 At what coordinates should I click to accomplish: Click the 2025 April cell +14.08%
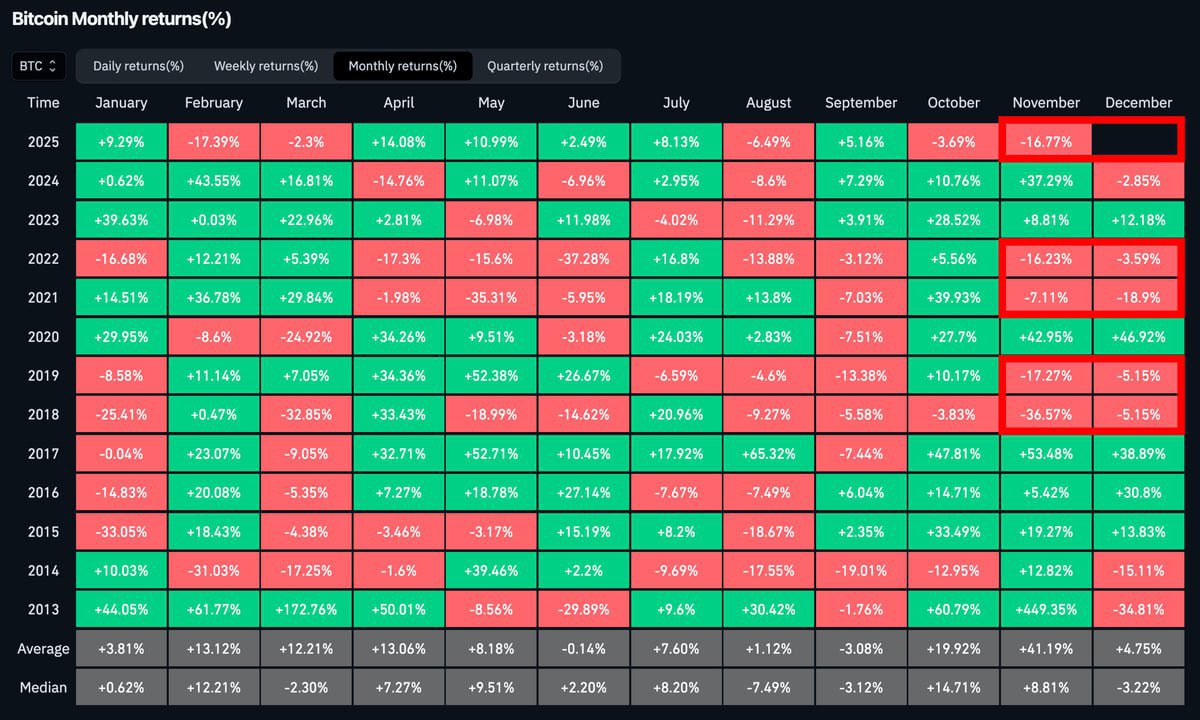click(399, 142)
